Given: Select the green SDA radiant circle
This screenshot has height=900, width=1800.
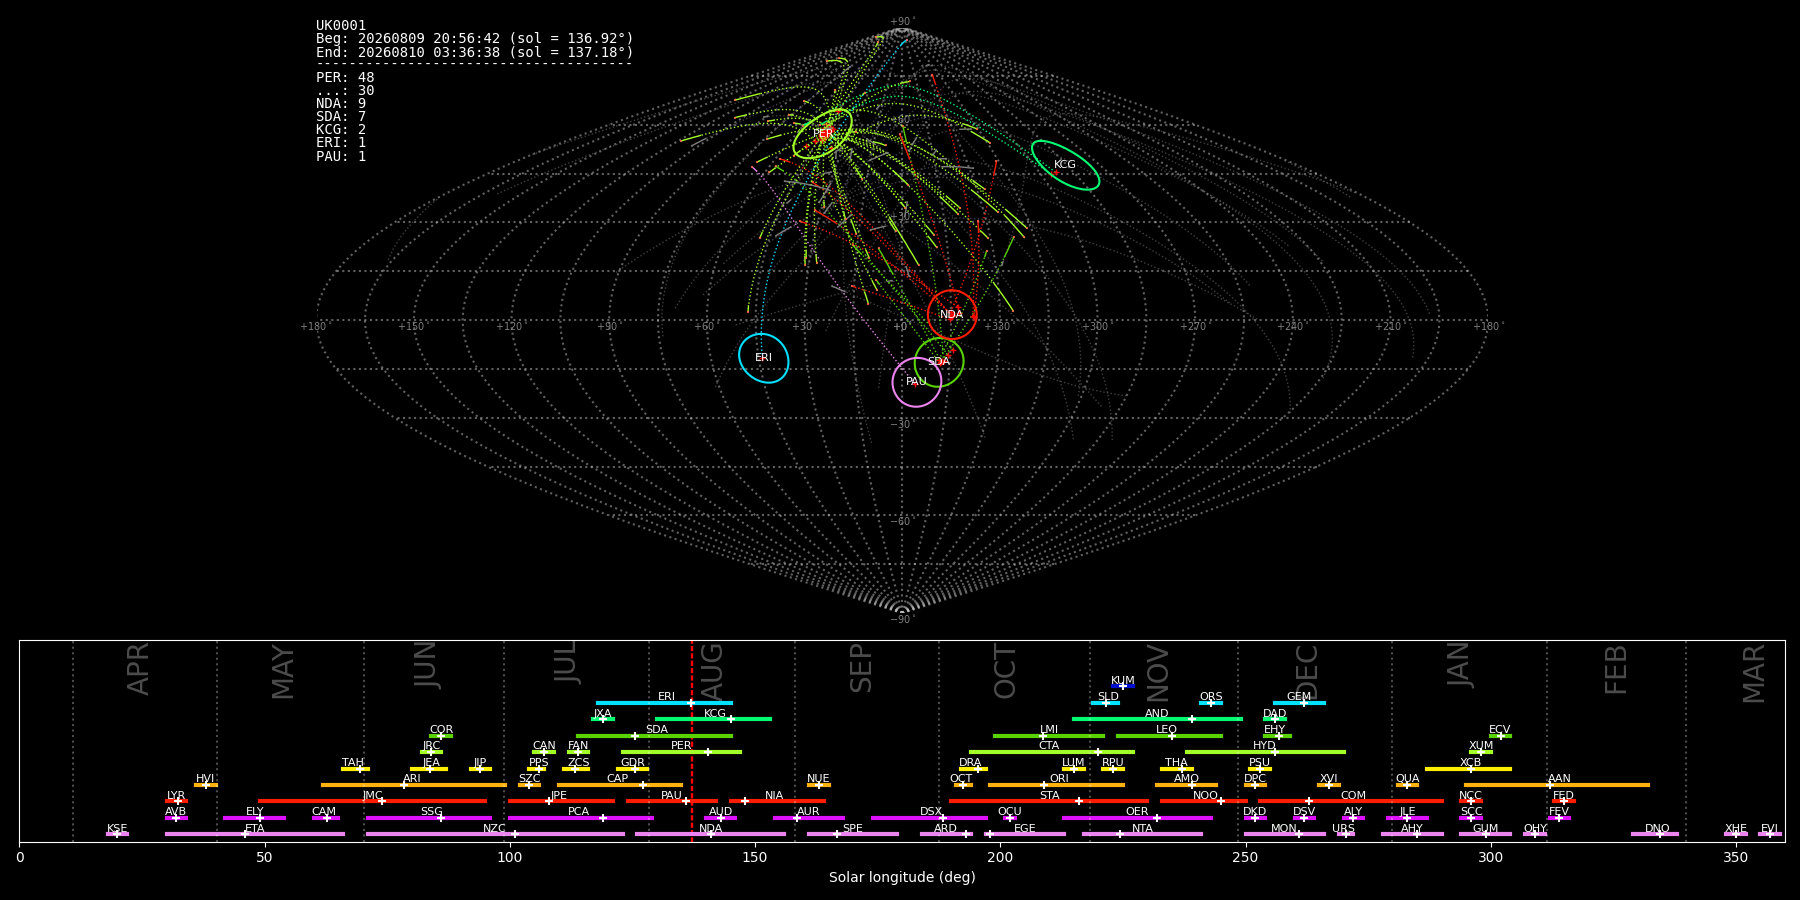Looking at the screenshot, I should click(x=939, y=362).
